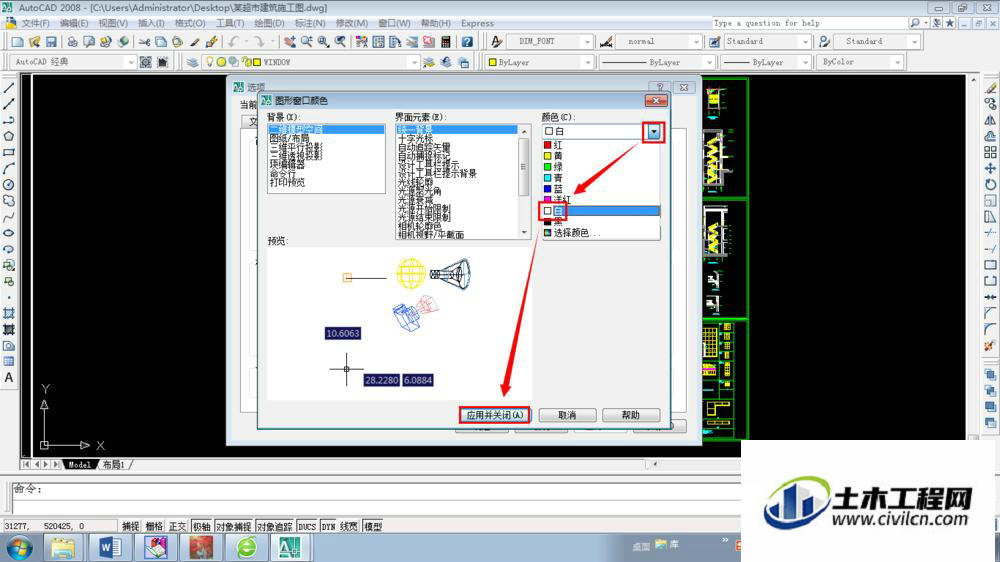Click the Match Properties brush icon

(212, 42)
